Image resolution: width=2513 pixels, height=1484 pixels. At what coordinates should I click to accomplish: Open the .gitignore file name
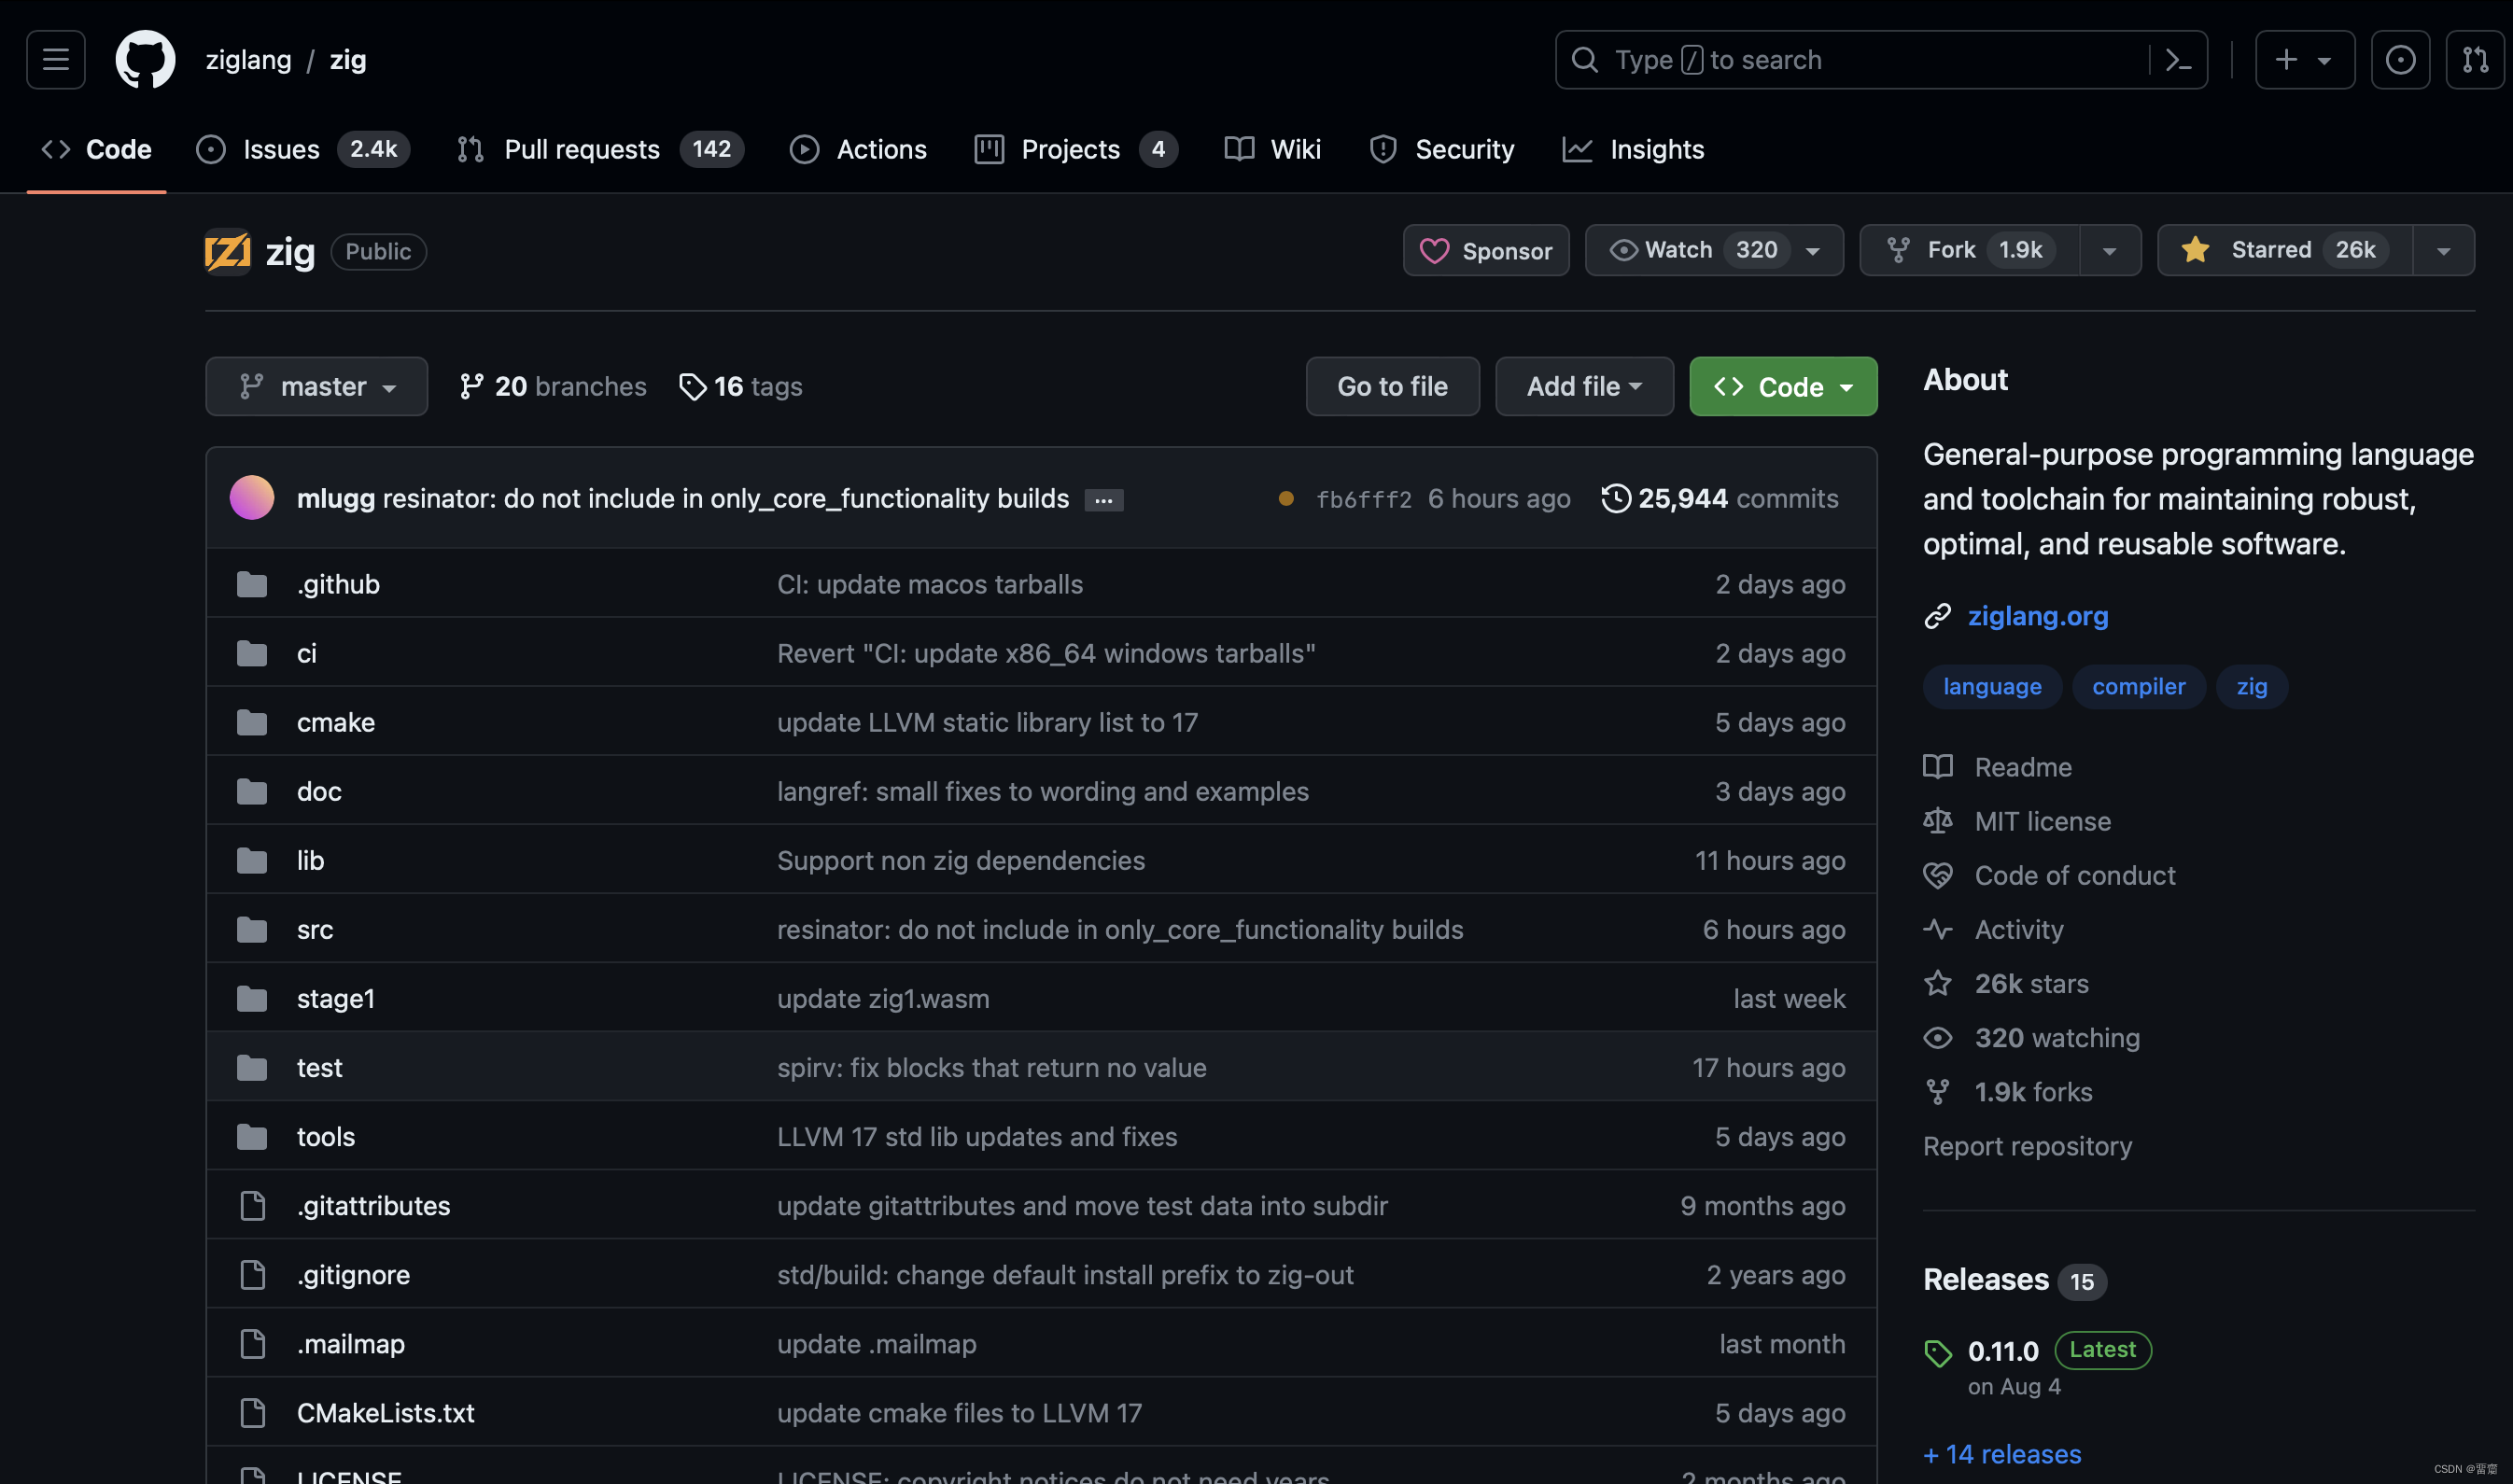click(353, 1274)
